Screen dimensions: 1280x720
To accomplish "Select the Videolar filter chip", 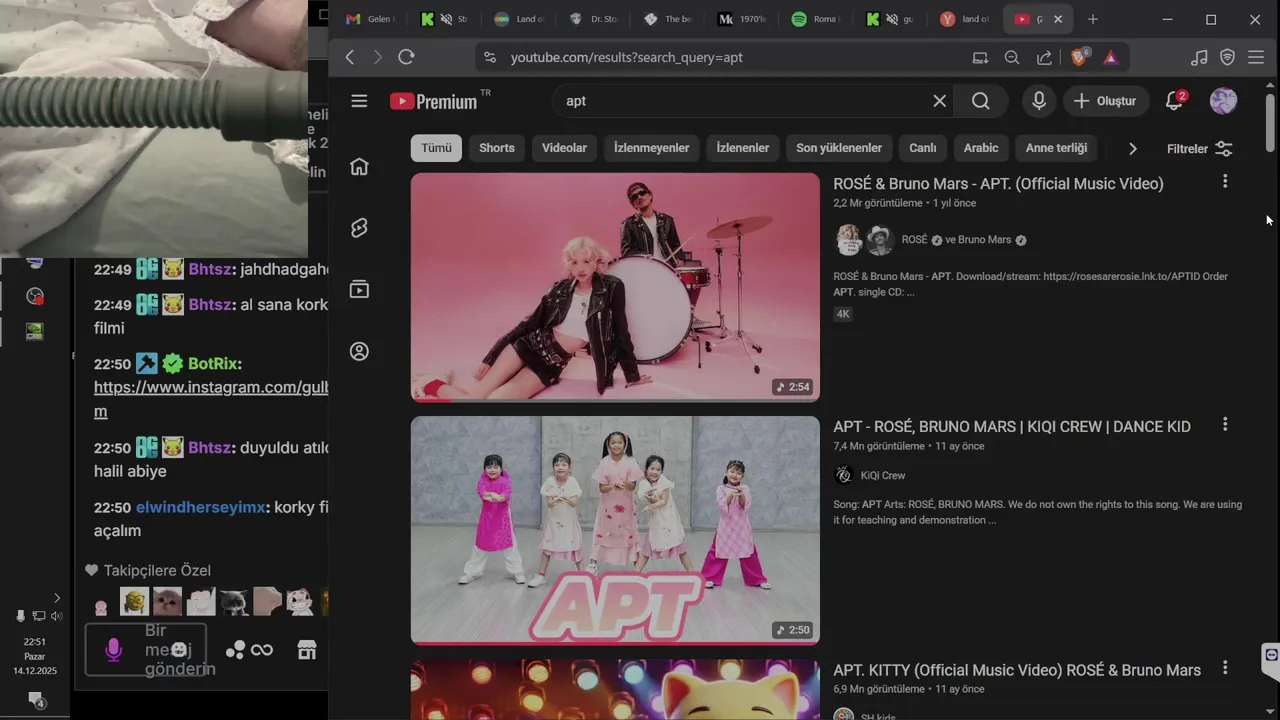I will (x=564, y=148).
